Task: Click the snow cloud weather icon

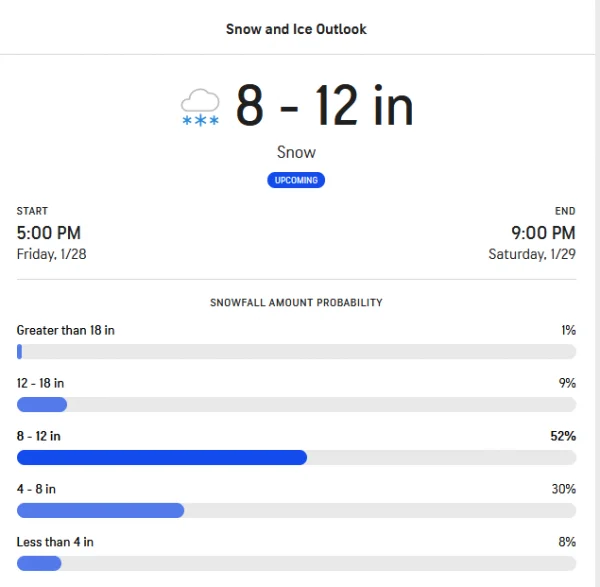Action: pos(200,108)
